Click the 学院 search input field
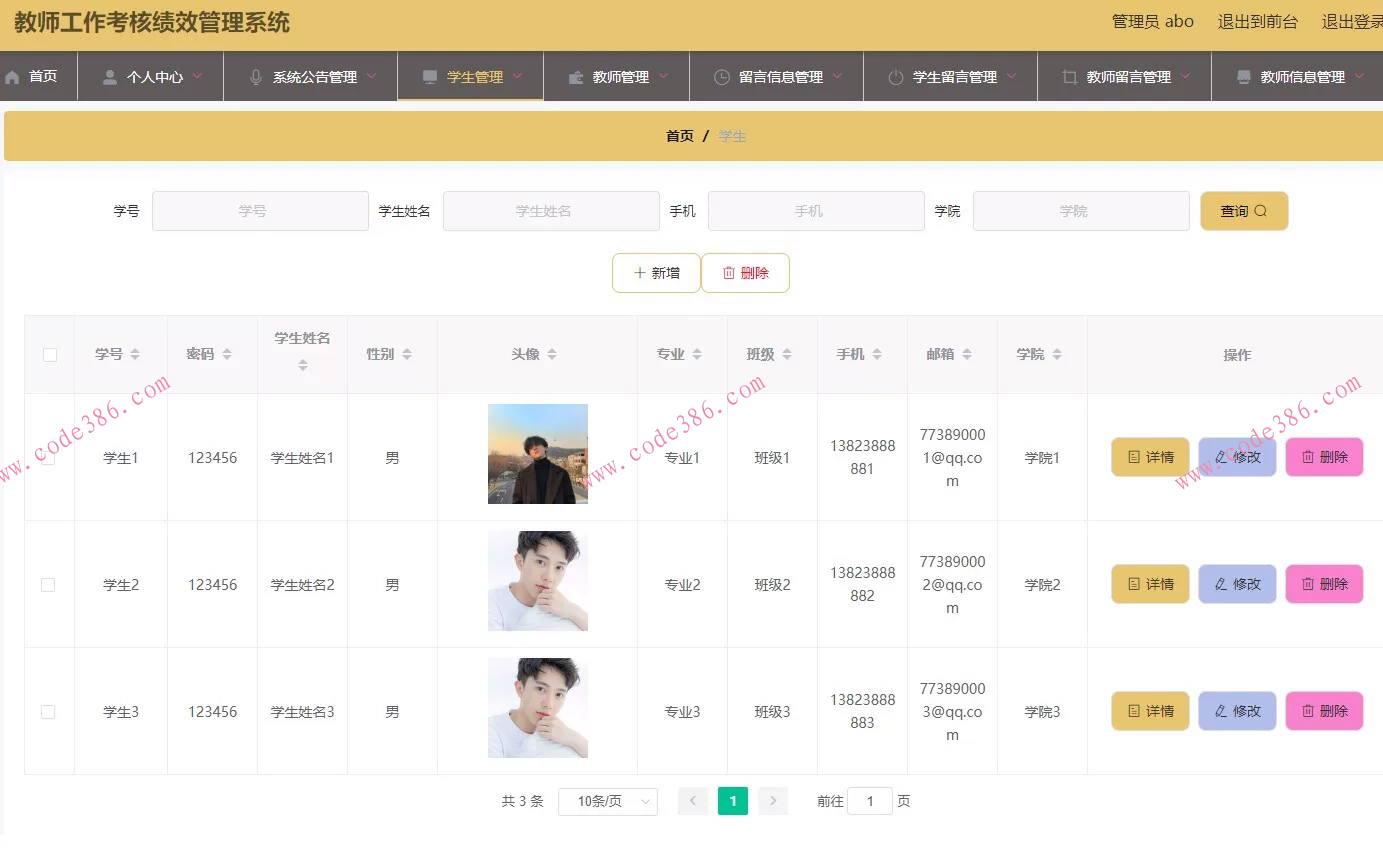 tap(1081, 211)
